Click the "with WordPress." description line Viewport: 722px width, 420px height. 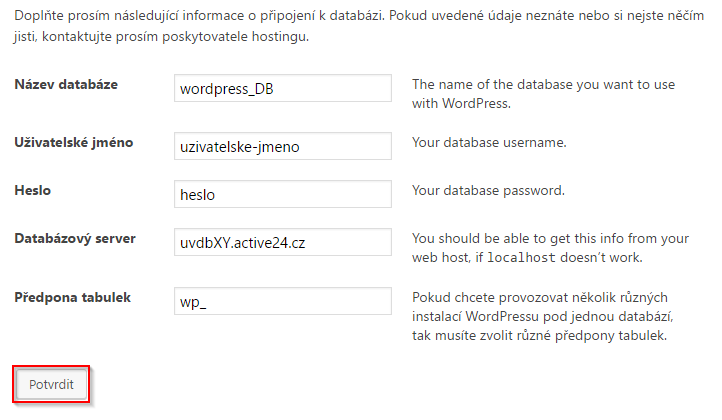click(461, 103)
